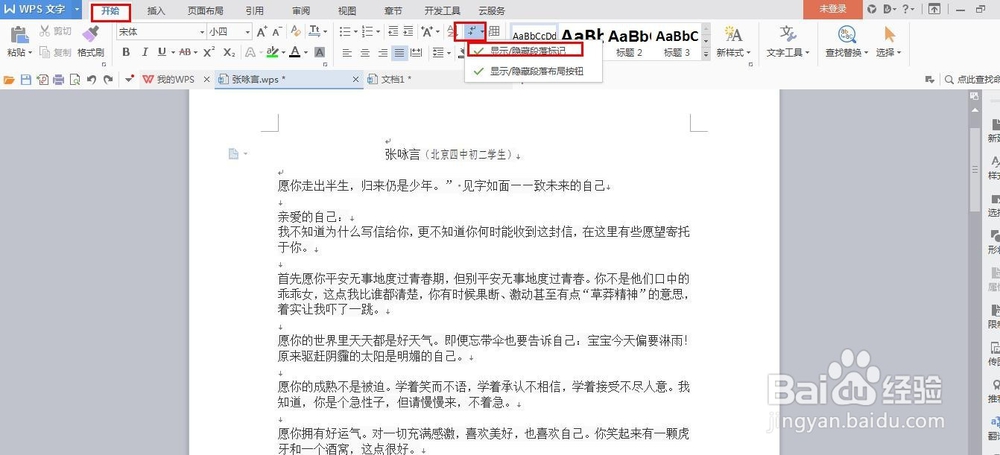
Task: Switch to the 审阅 ribbon tab
Action: 301,10
